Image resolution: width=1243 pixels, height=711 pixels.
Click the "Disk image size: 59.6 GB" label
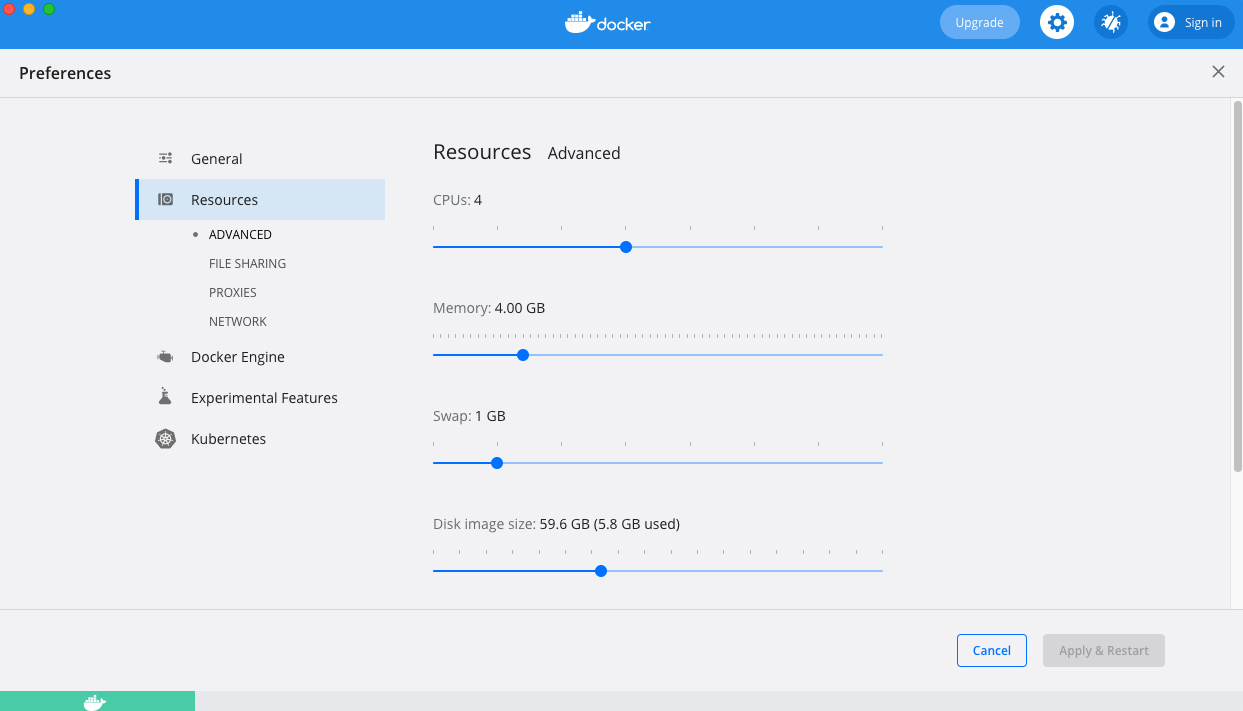click(556, 524)
